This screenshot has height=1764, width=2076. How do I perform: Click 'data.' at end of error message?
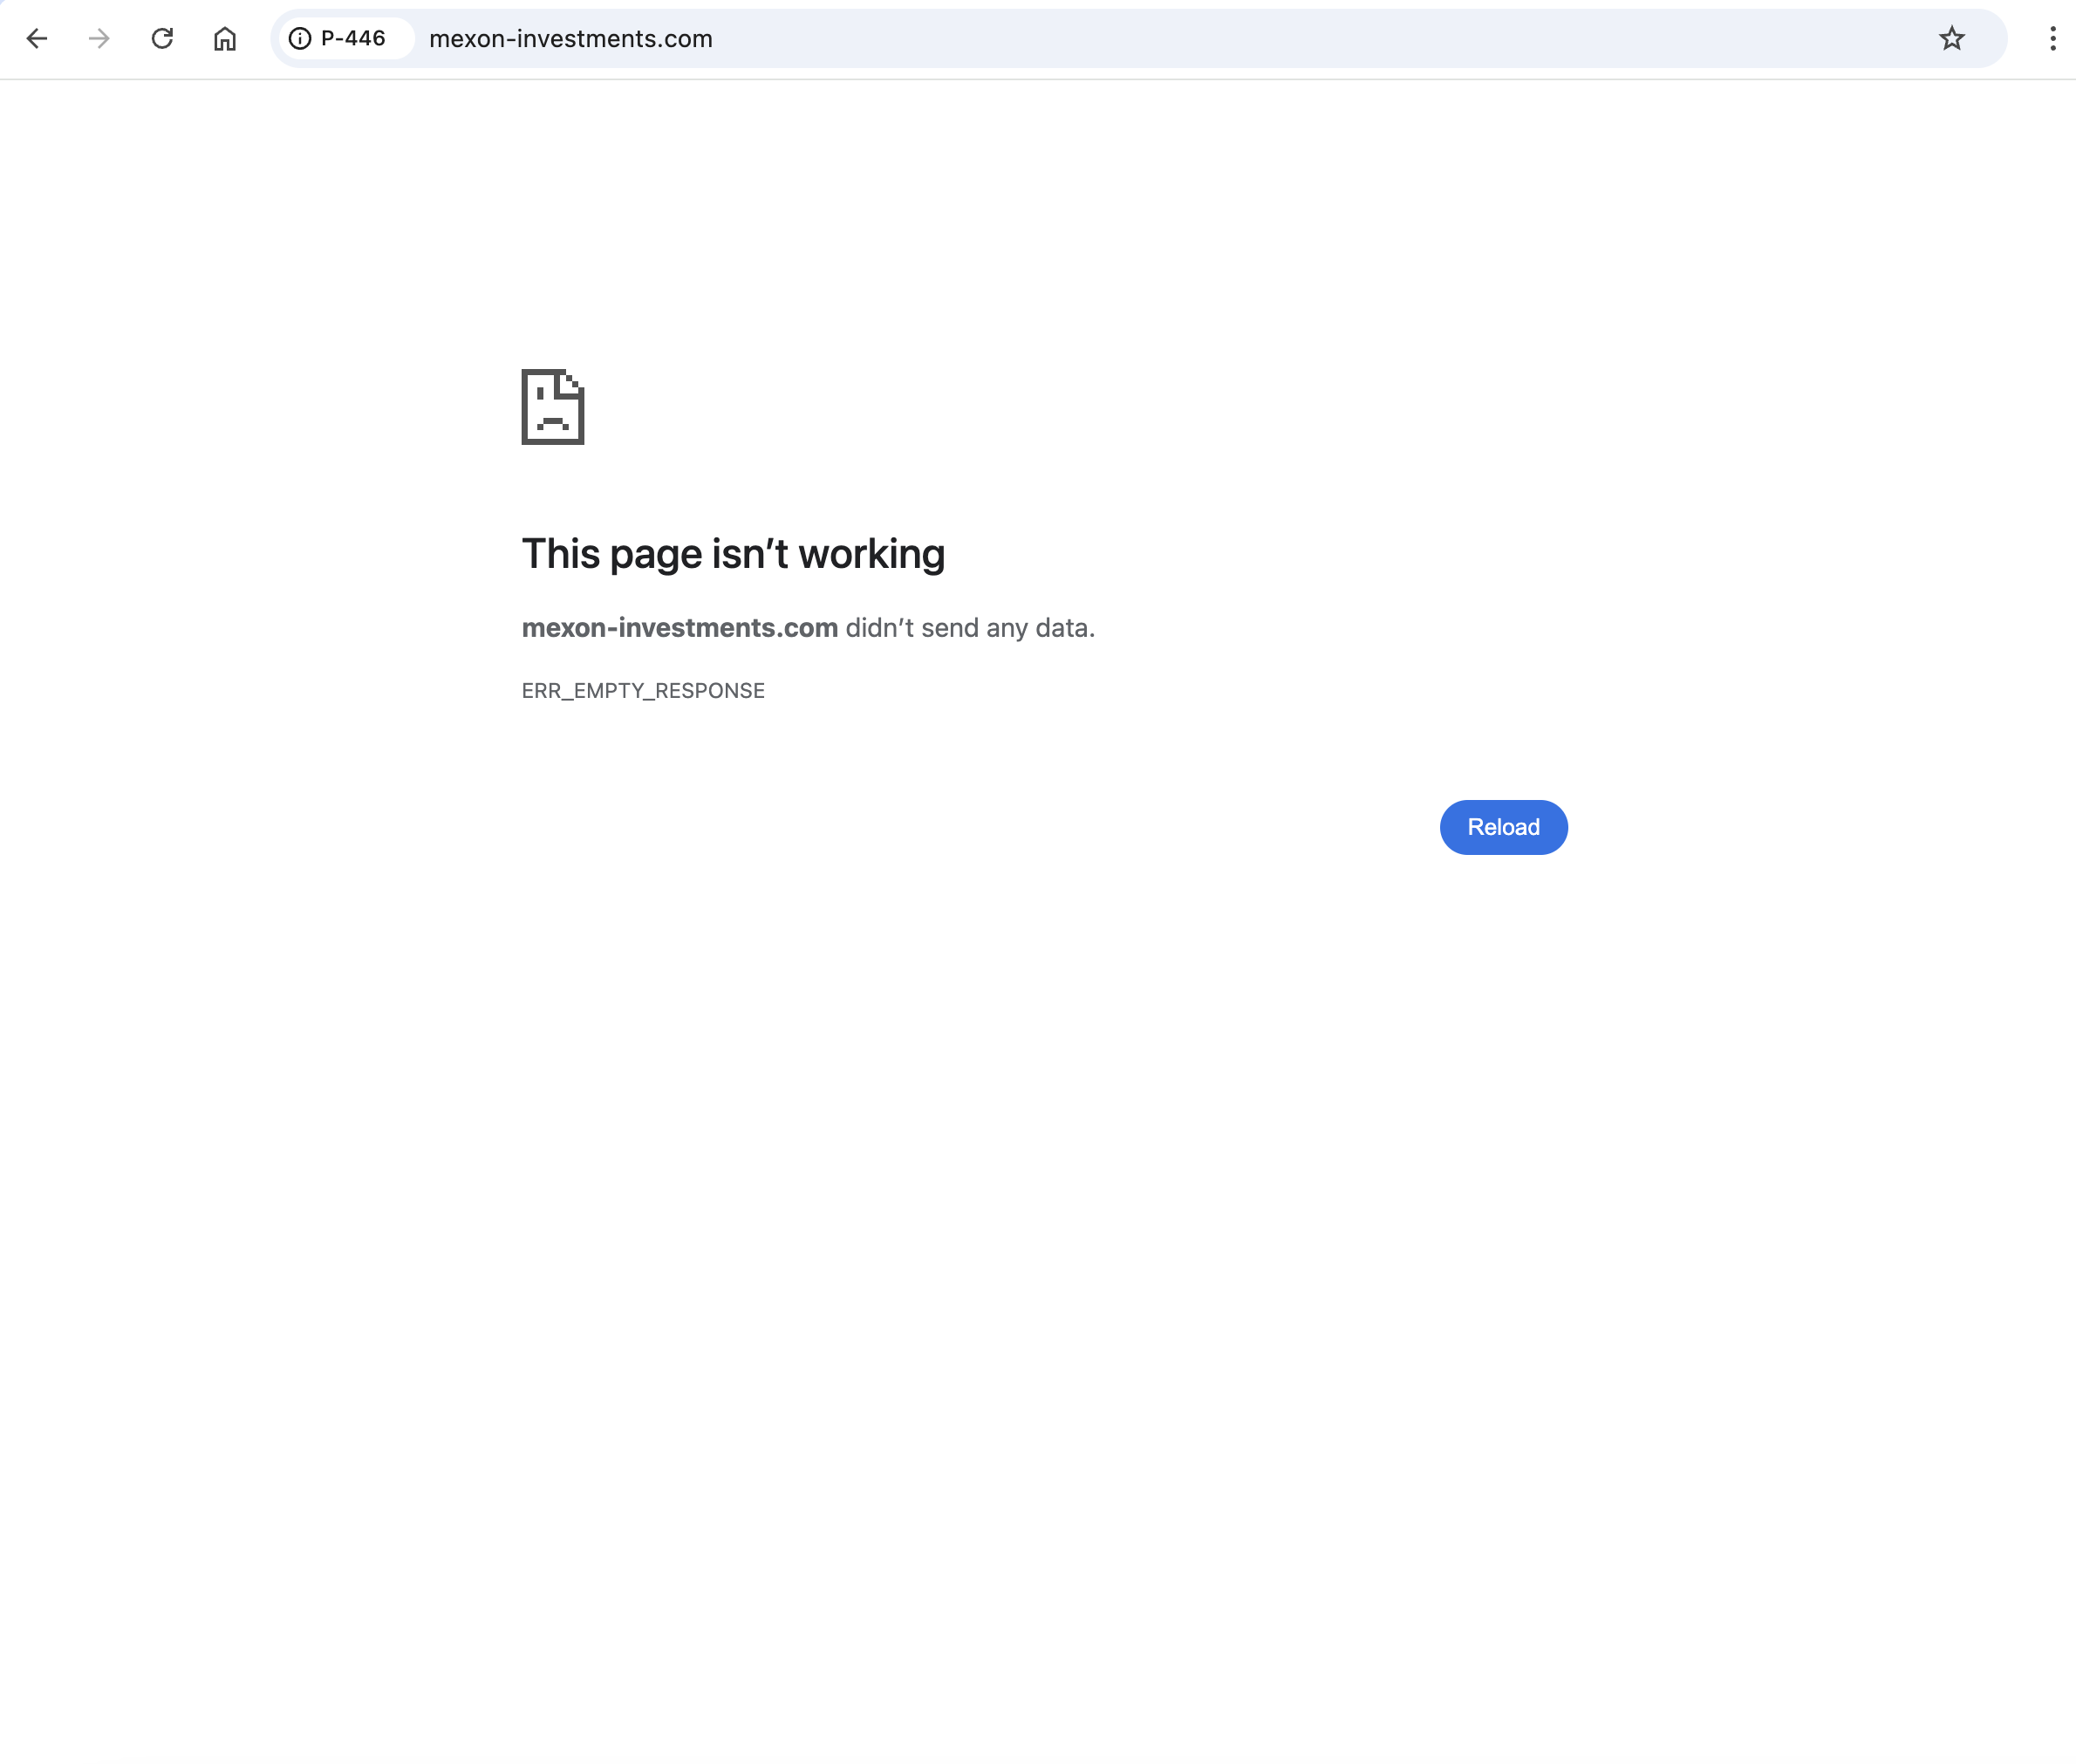click(1064, 628)
